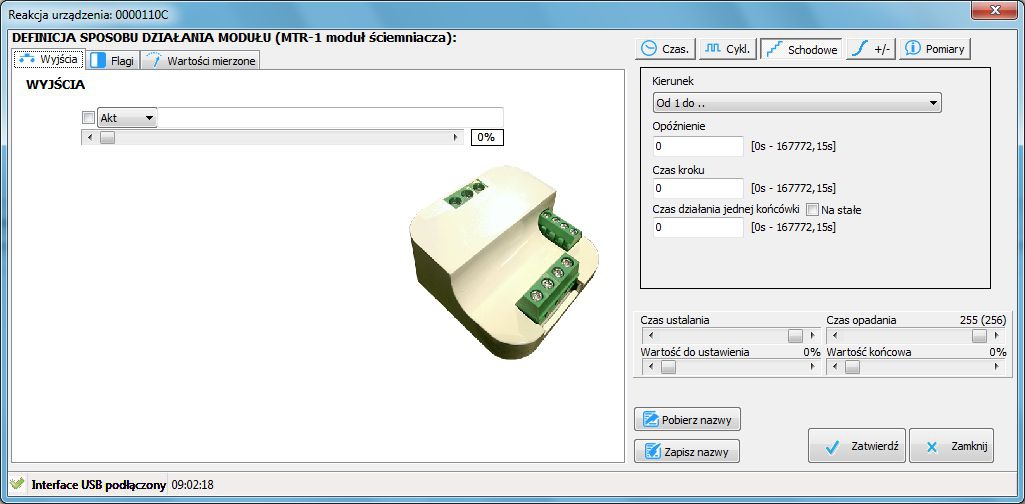This screenshot has height=504, width=1025.
Task: Click the output level slider thumb
Action: point(107,137)
